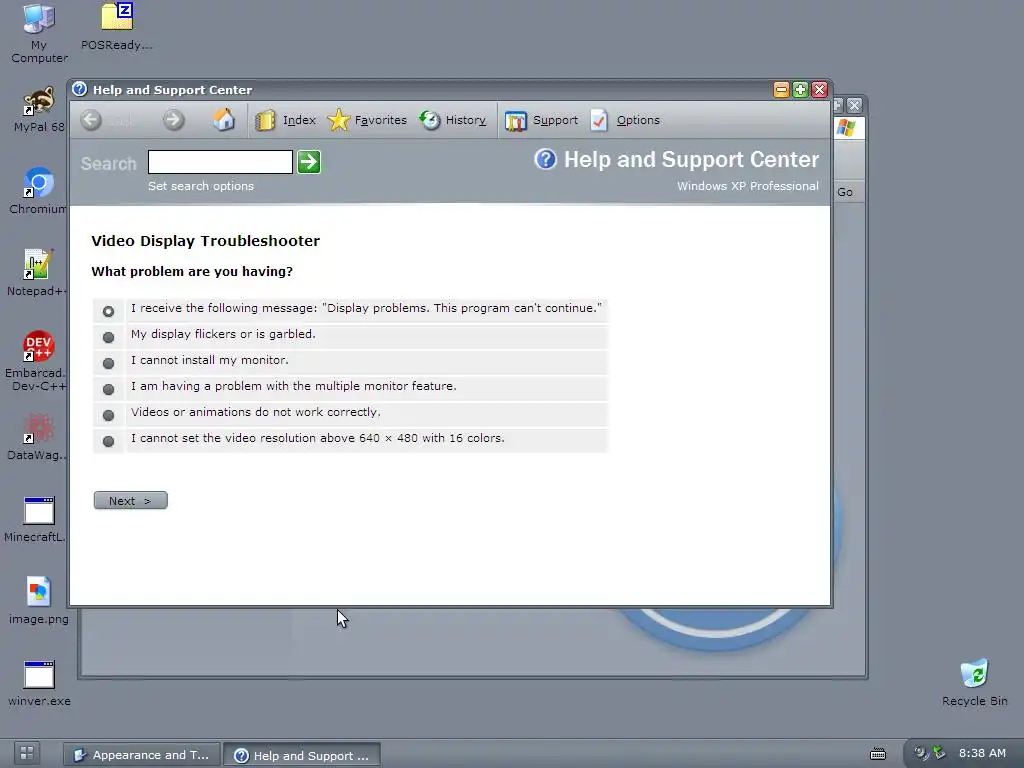Viewport: 1024px width, 768px height.
Task: Click the tray icon next to the clock
Action: (x=939, y=752)
